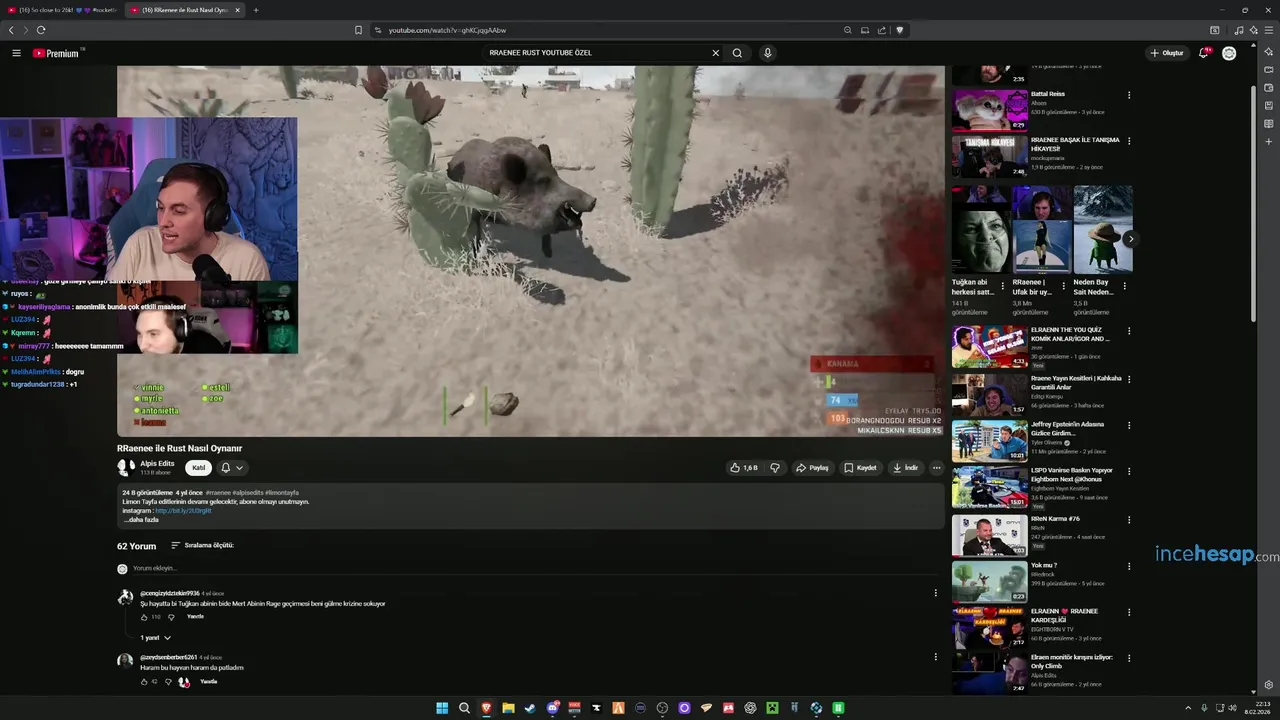The width and height of the screenshot is (1280, 720).
Task: Open the YouTube notifications bell
Action: pyautogui.click(x=1204, y=53)
